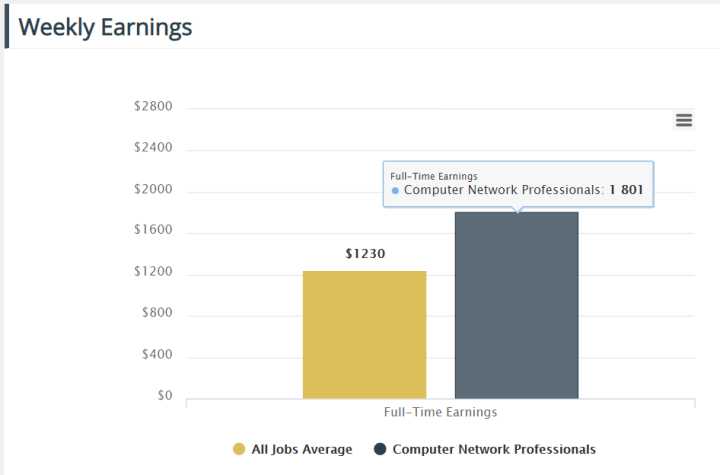Click the $2800 y-axis label
Screen dimensions: 720x475
(x=153, y=106)
